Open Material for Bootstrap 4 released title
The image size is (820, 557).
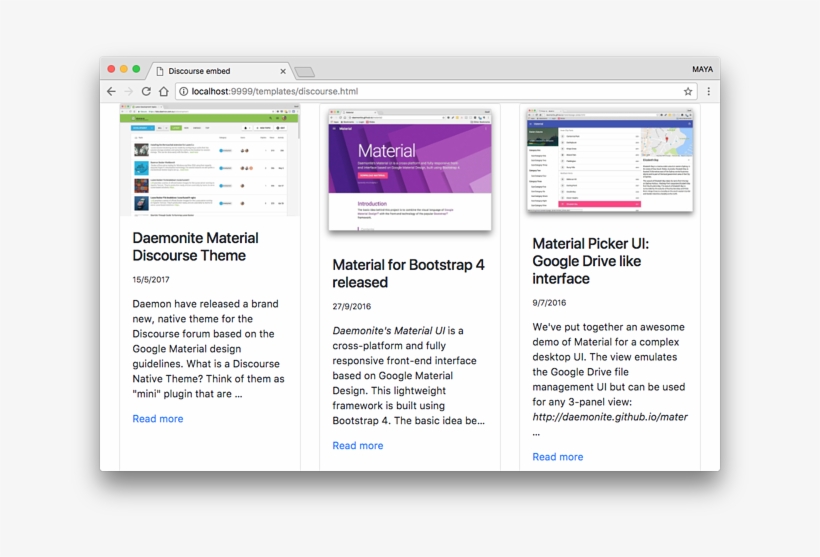pyautogui.click(x=408, y=273)
